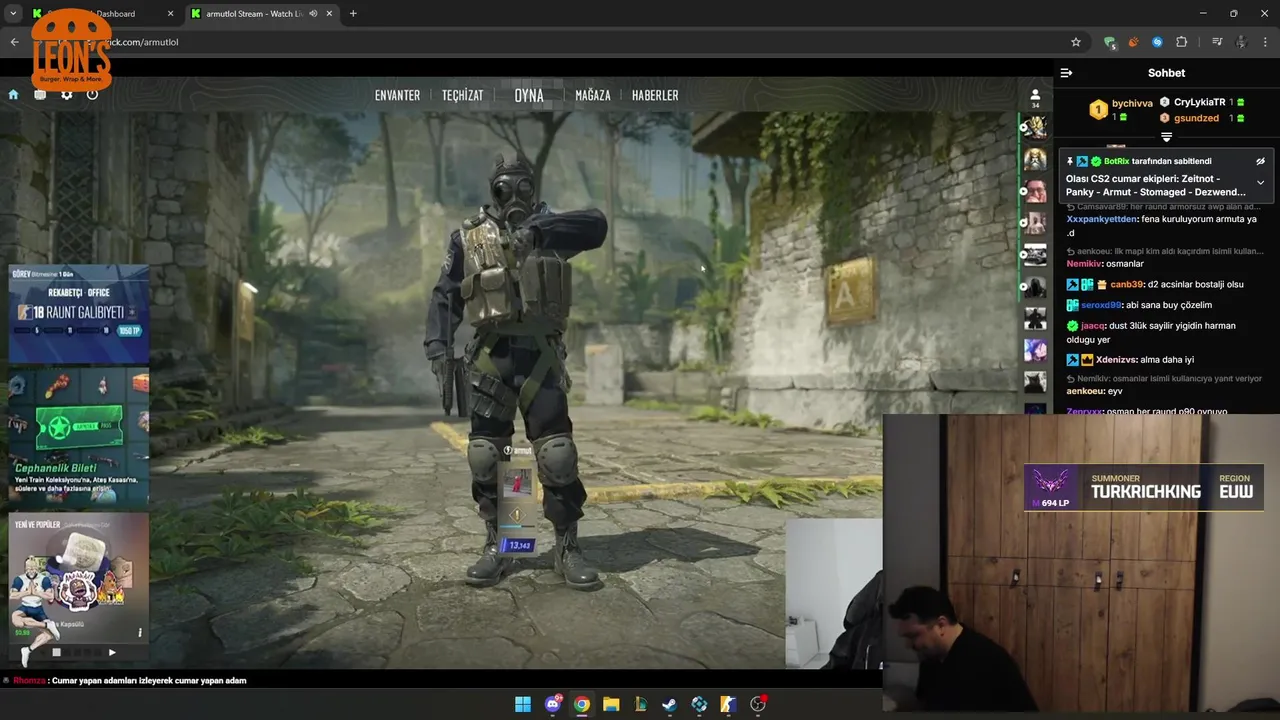The height and width of the screenshot is (720, 1280).
Task: Open League of Legends taskbar icon
Action: [x=640, y=704]
